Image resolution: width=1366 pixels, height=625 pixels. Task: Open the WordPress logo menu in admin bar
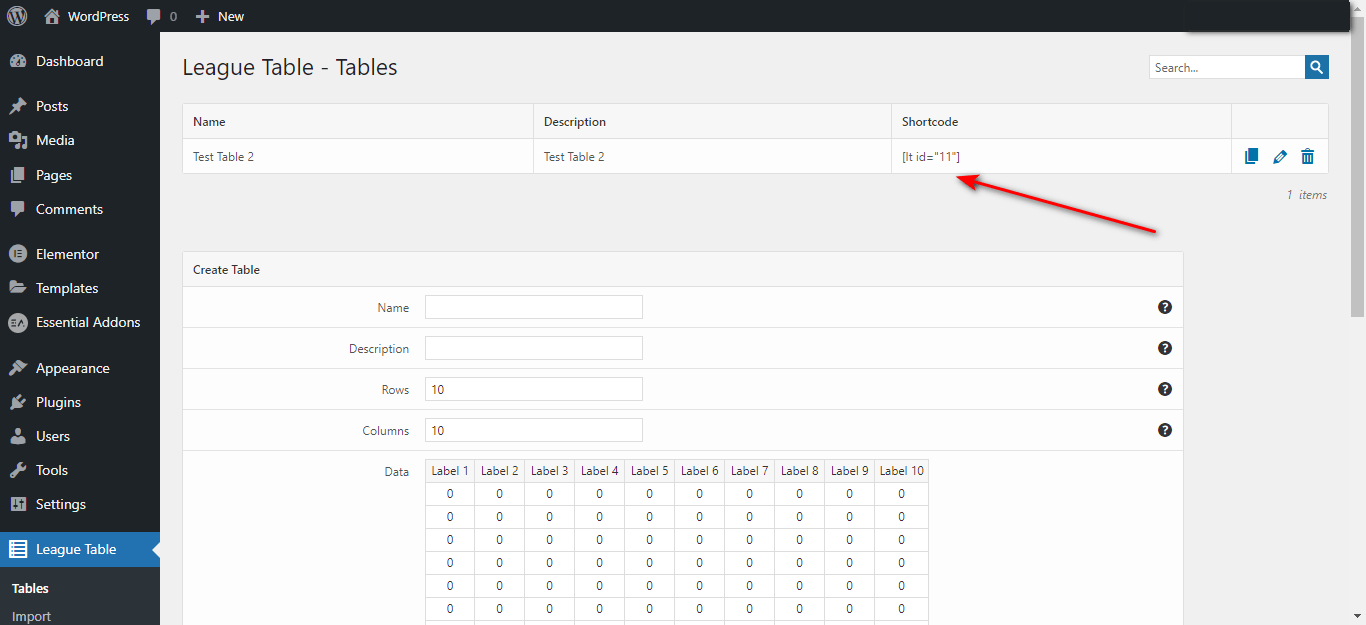pos(16,15)
